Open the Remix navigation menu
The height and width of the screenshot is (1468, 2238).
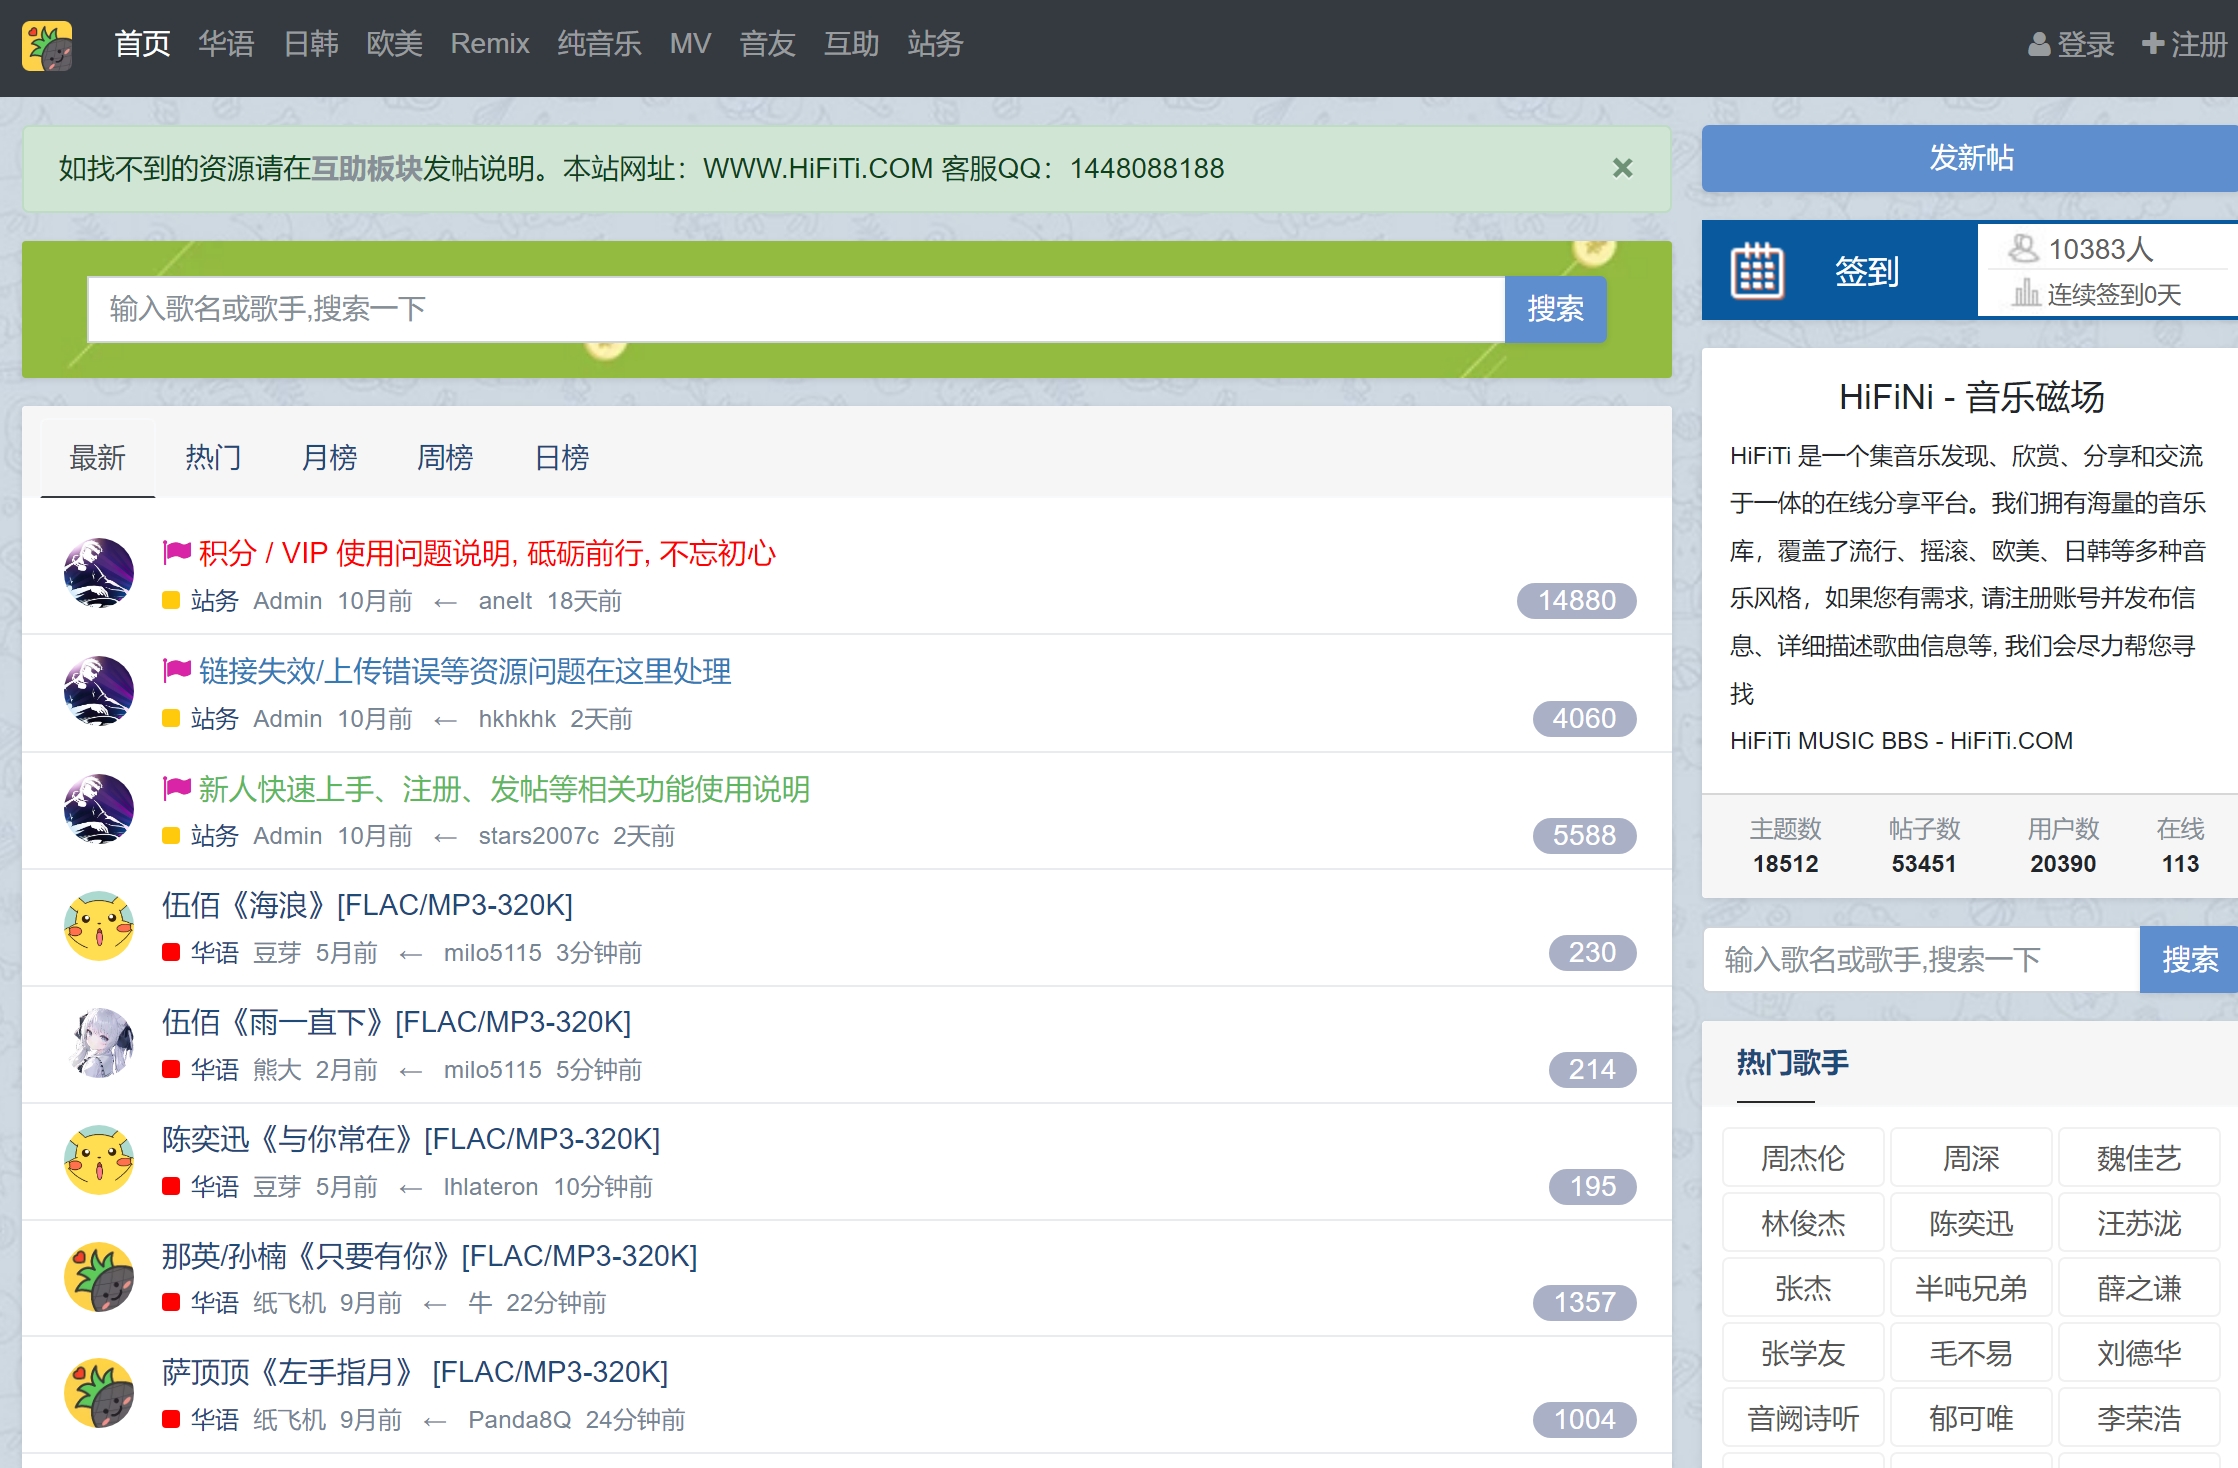[x=489, y=44]
